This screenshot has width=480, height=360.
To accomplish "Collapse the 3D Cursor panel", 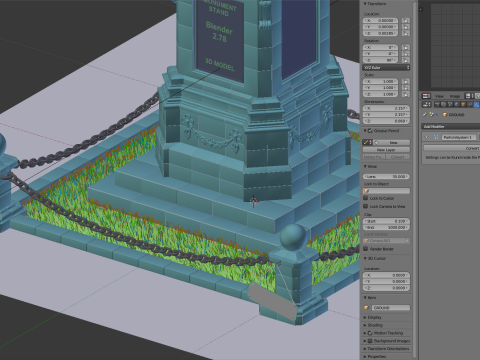I will click(365, 258).
